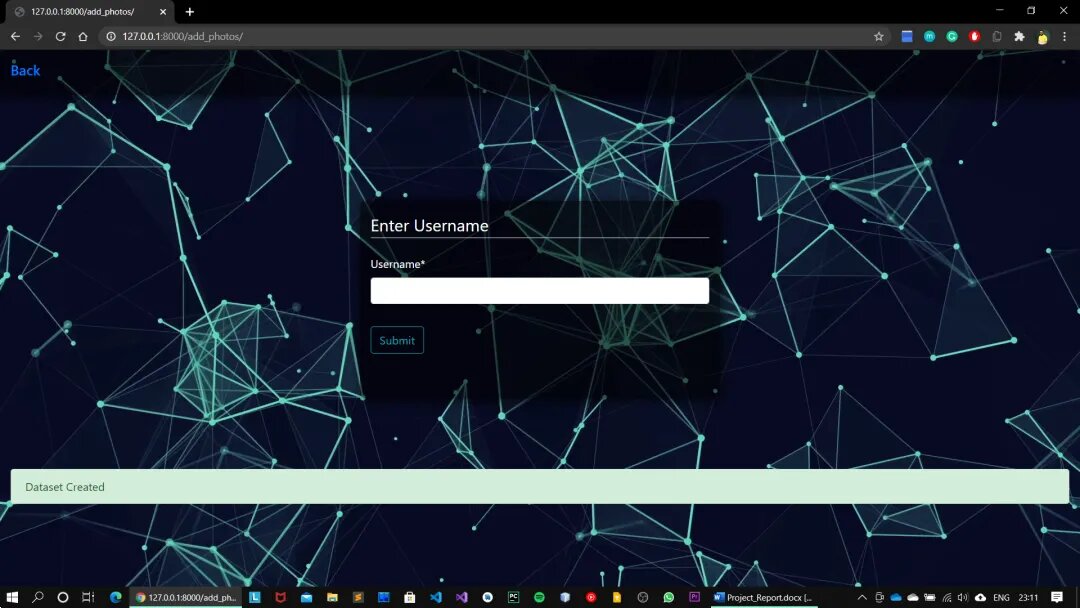Close the add_photos browser tab
The height and width of the screenshot is (608, 1080).
click(163, 12)
